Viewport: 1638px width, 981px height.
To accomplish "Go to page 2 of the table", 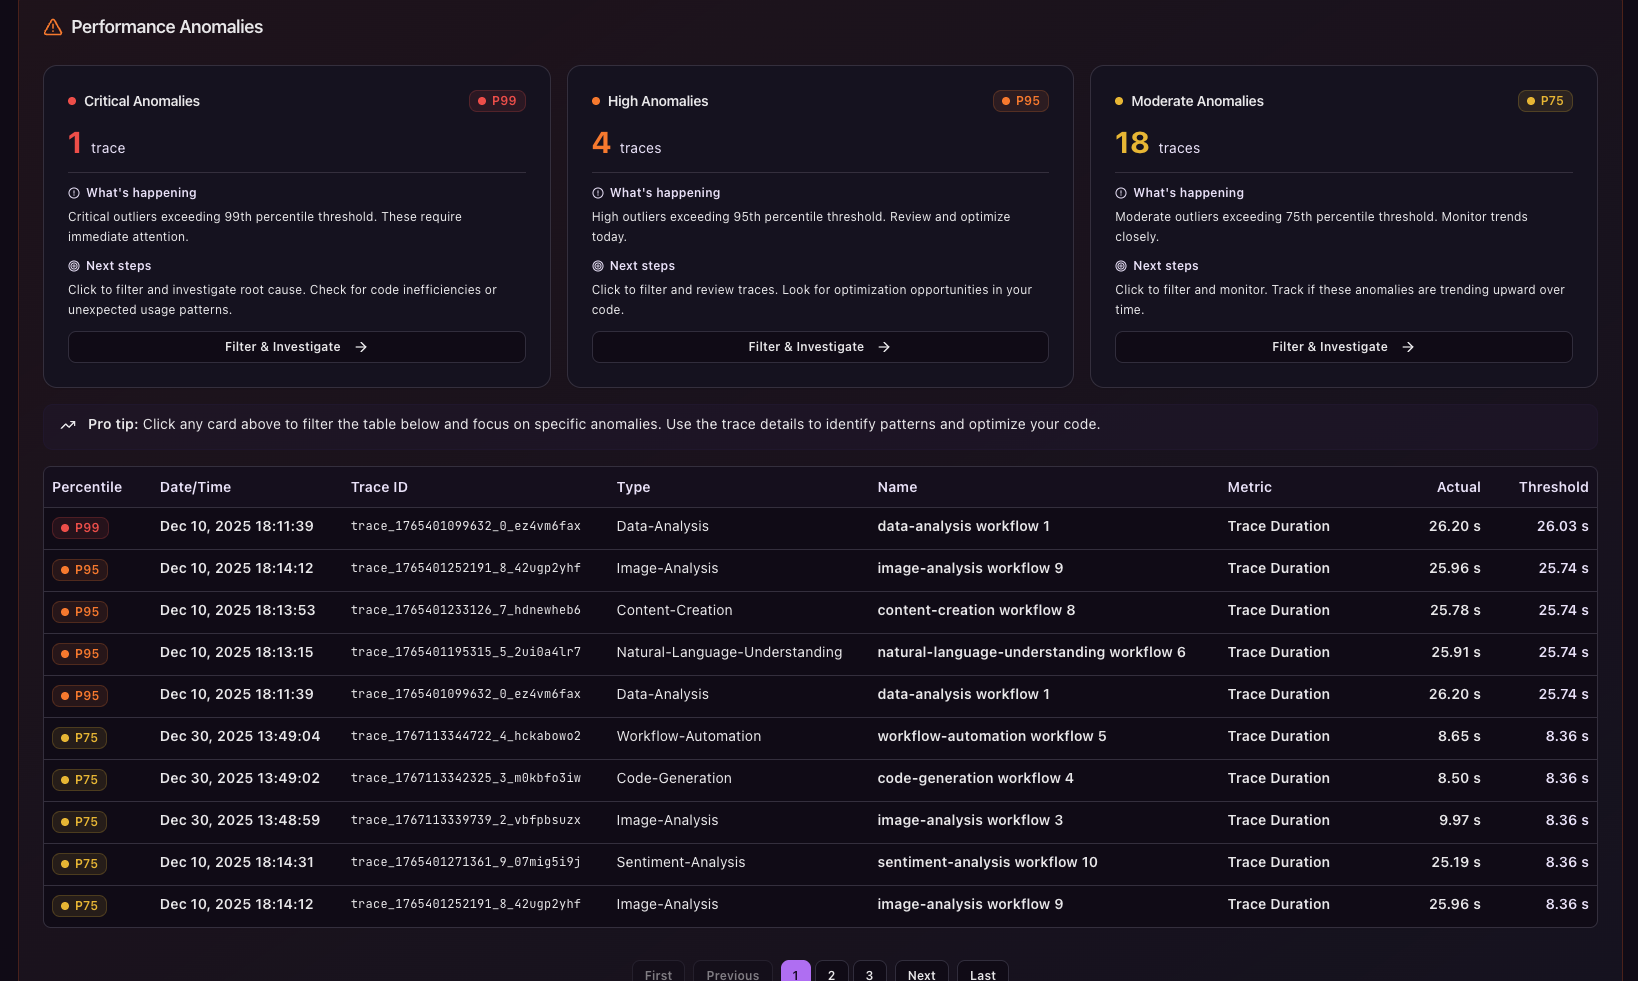I will 831,974.
